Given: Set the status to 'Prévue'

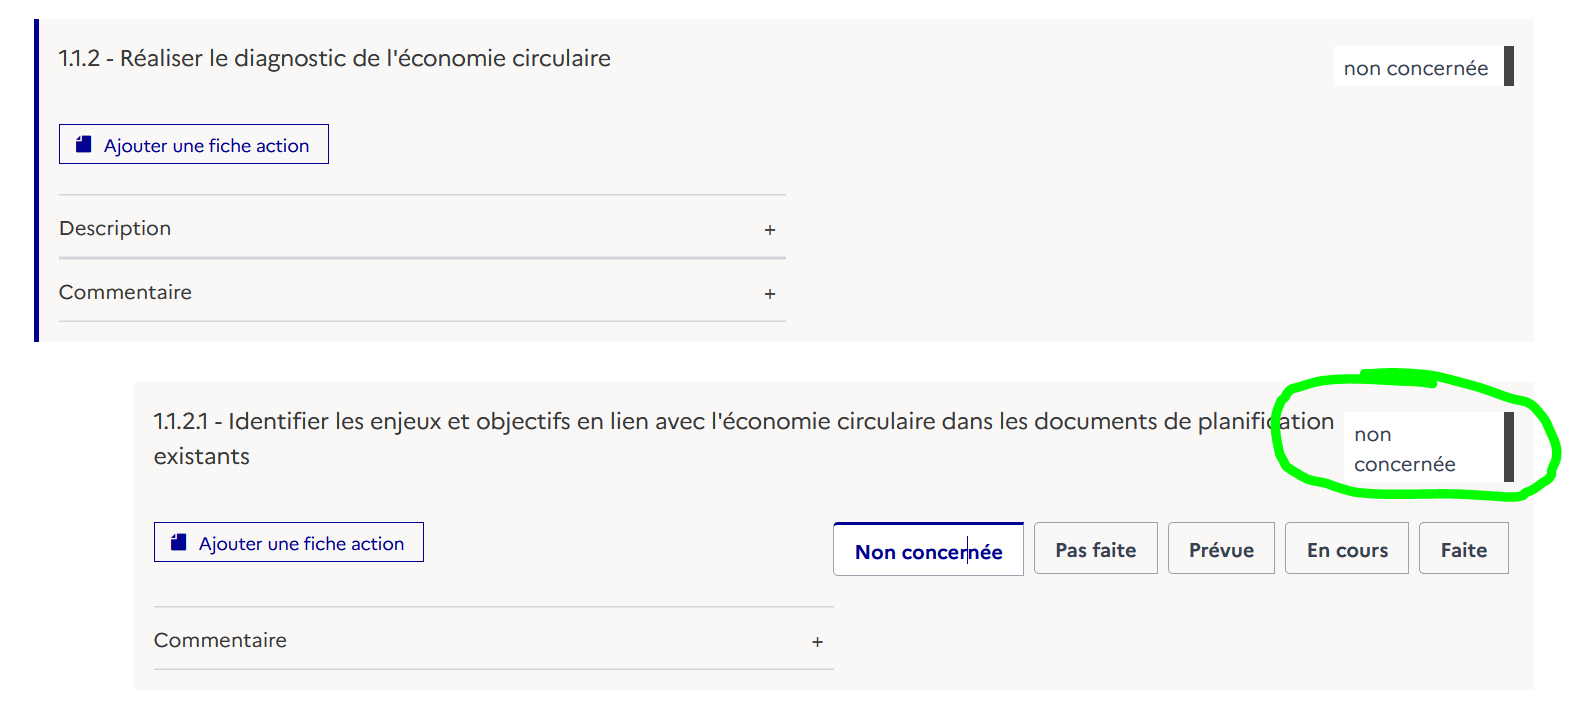Looking at the screenshot, I should (1221, 548).
